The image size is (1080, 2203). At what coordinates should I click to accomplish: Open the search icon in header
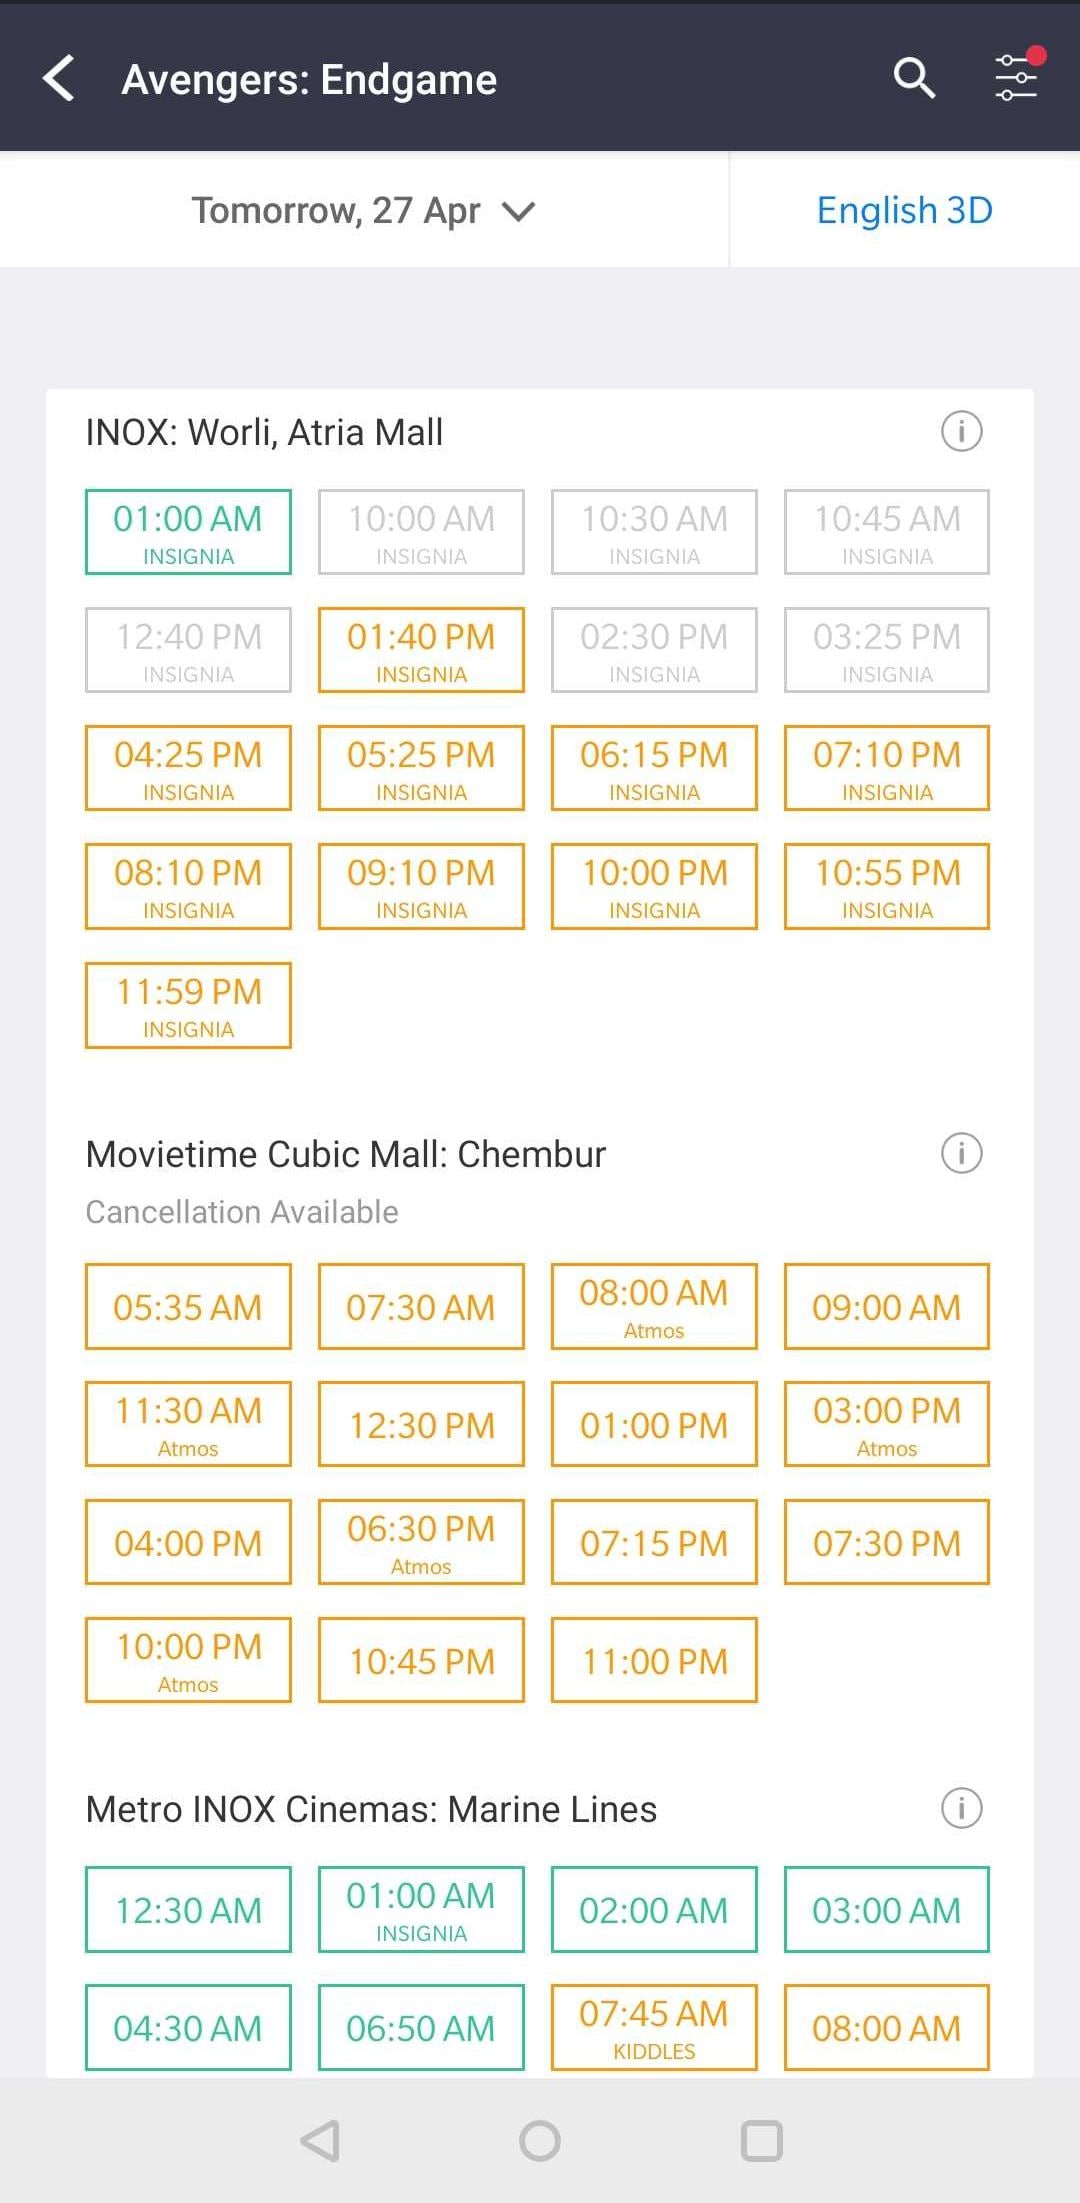click(914, 78)
